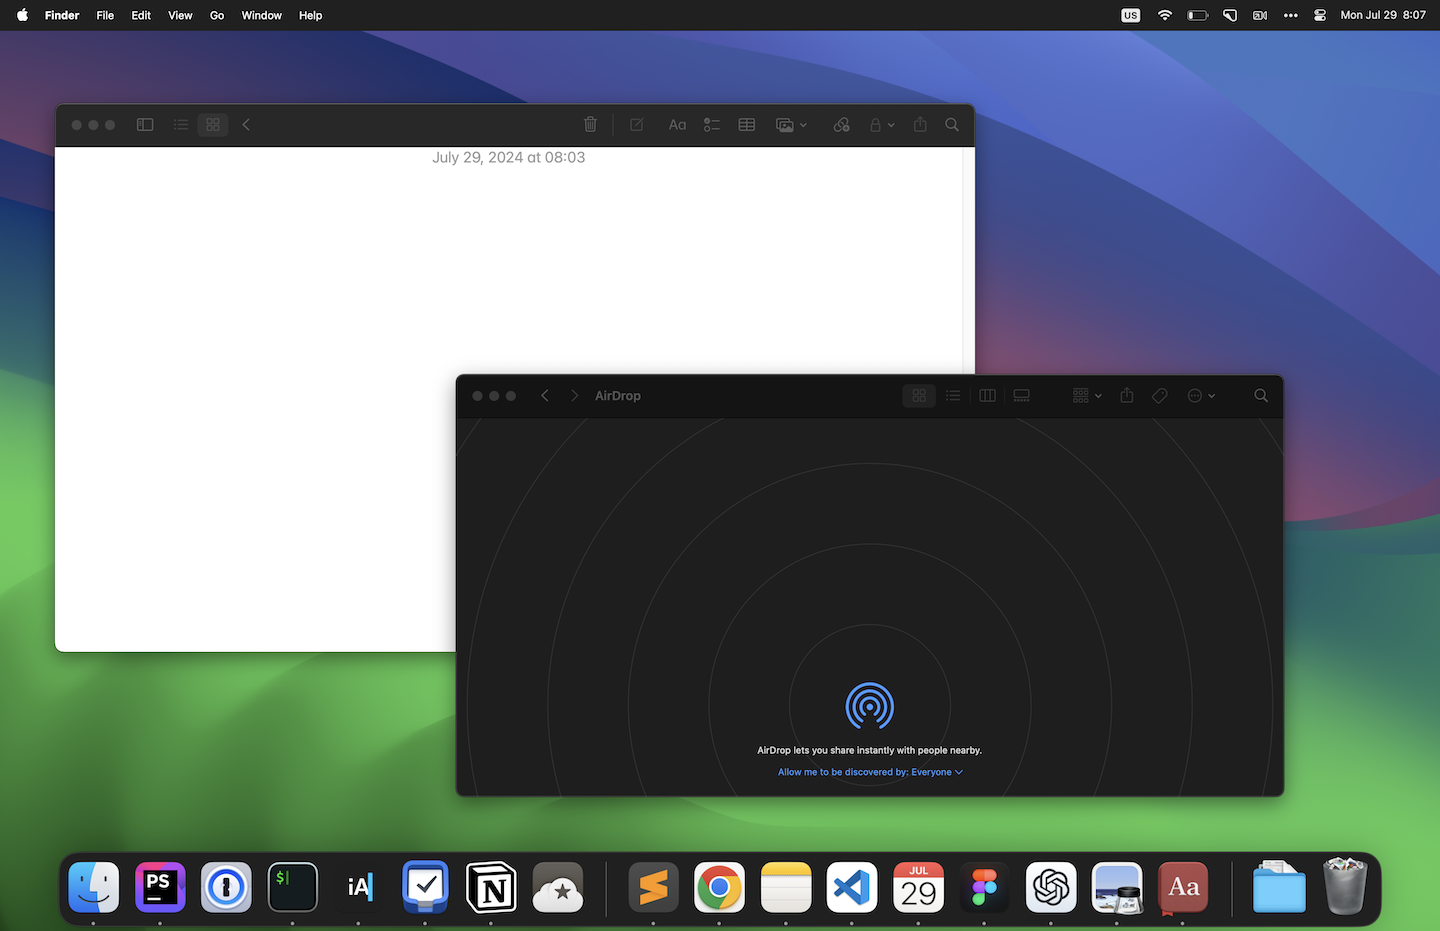Select icon view in Finder window
The width and height of the screenshot is (1440, 931).
coord(919,396)
